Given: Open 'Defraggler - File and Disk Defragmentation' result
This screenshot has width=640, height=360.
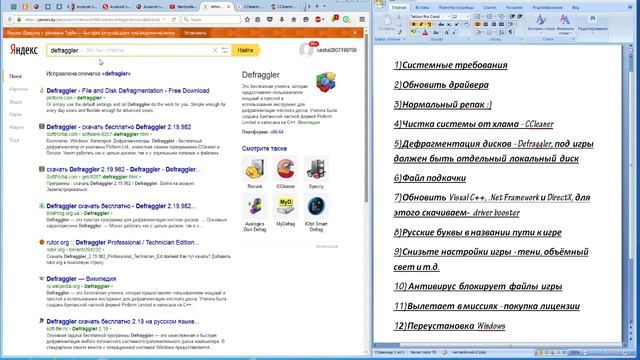Looking at the screenshot, I should [128, 91].
